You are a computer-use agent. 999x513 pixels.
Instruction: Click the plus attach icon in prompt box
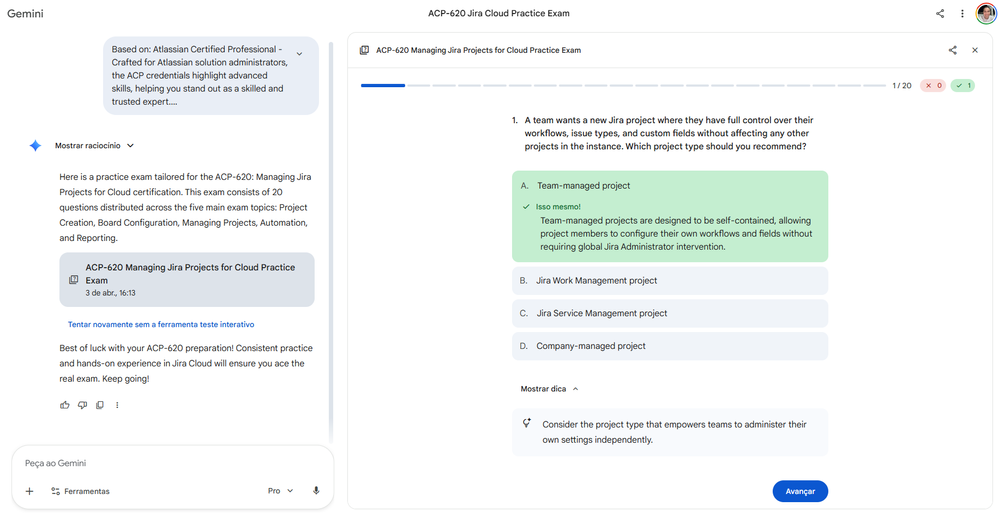[x=29, y=491]
